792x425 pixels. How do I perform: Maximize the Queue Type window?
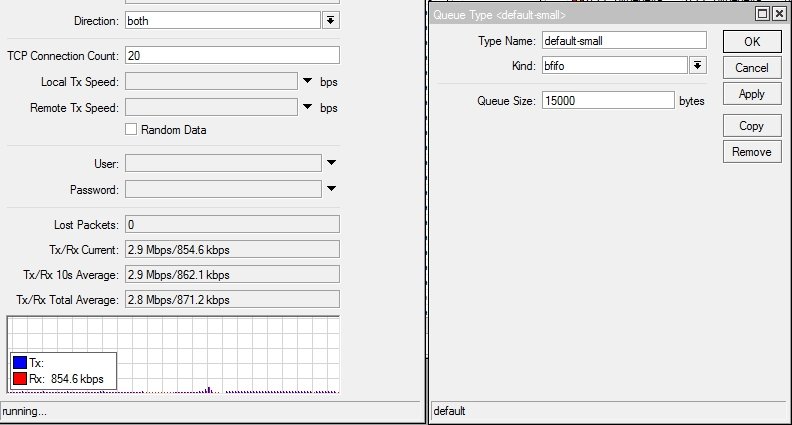[x=763, y=14]
